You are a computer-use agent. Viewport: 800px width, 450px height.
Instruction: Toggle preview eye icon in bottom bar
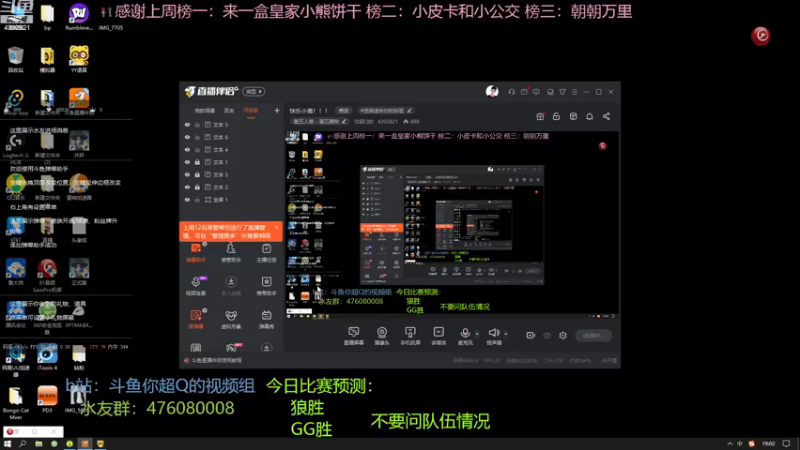tap(547, 335)
